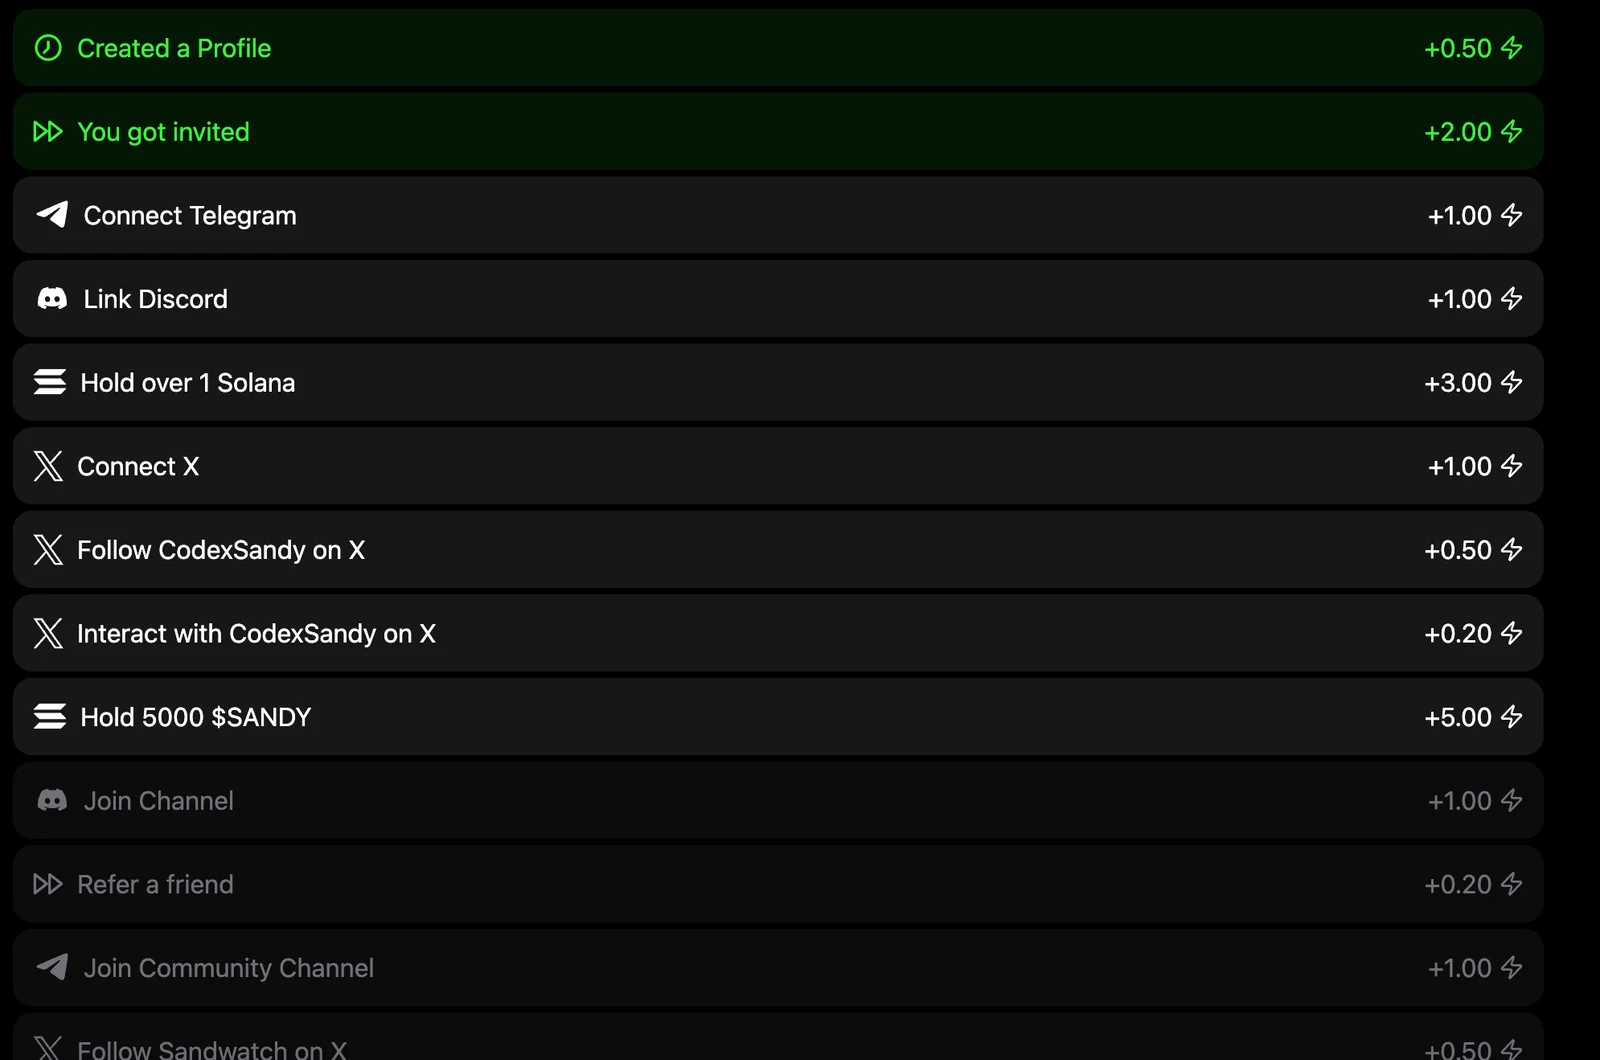Select the Hold 5000 $SANDY task row
The height and width of the screenshot is (1060, 1600).
(778, 717)
